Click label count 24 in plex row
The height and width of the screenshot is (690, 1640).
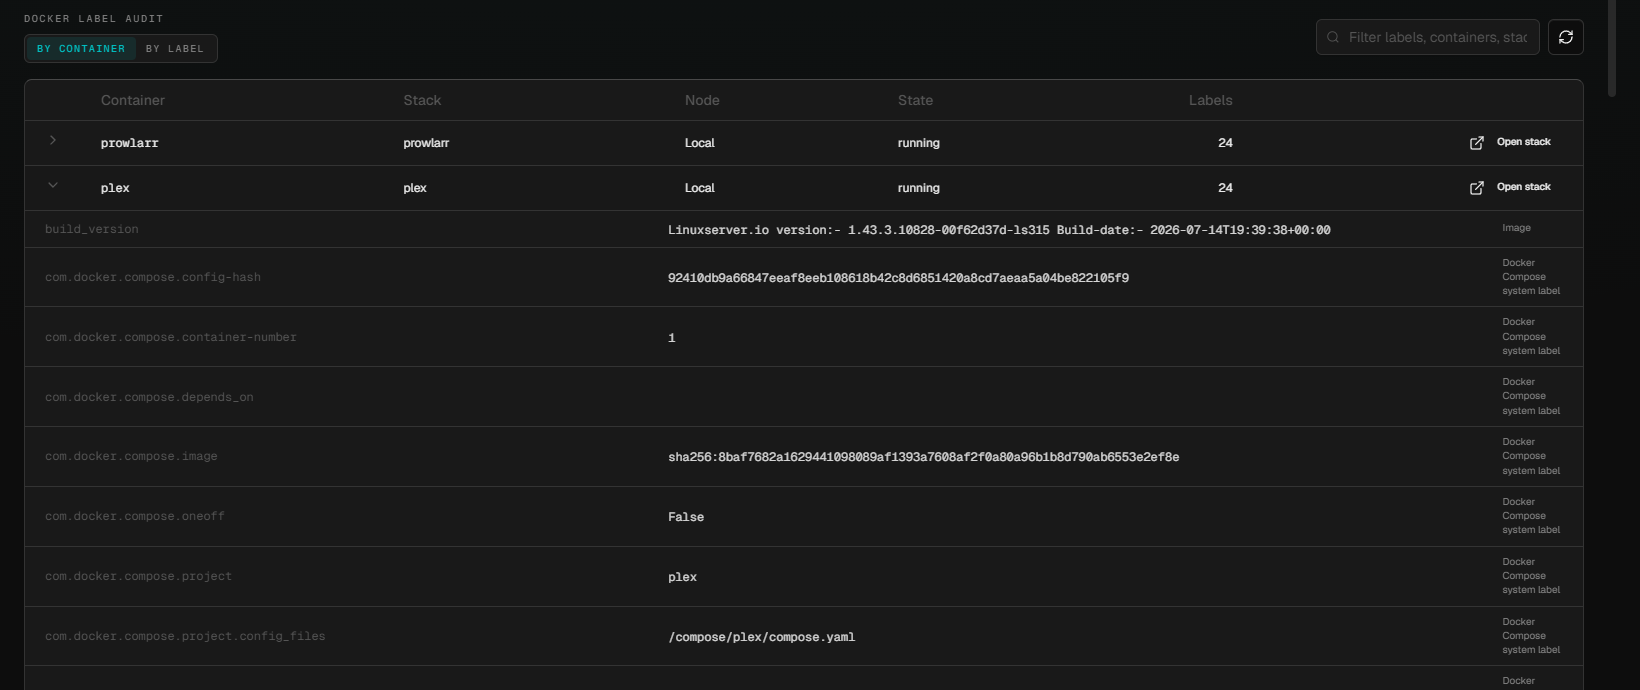[x=1225, y=188]
